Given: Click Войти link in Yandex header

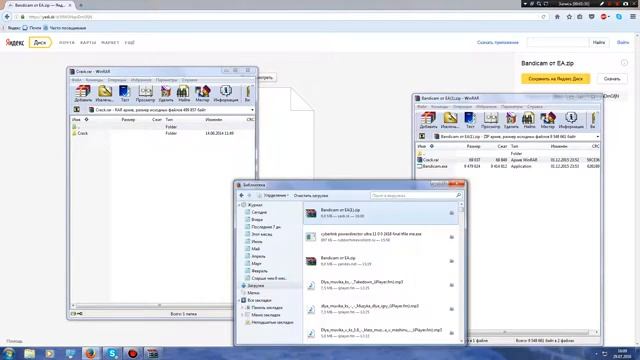Looking at the screenshot, I should (x=623, y=42).
